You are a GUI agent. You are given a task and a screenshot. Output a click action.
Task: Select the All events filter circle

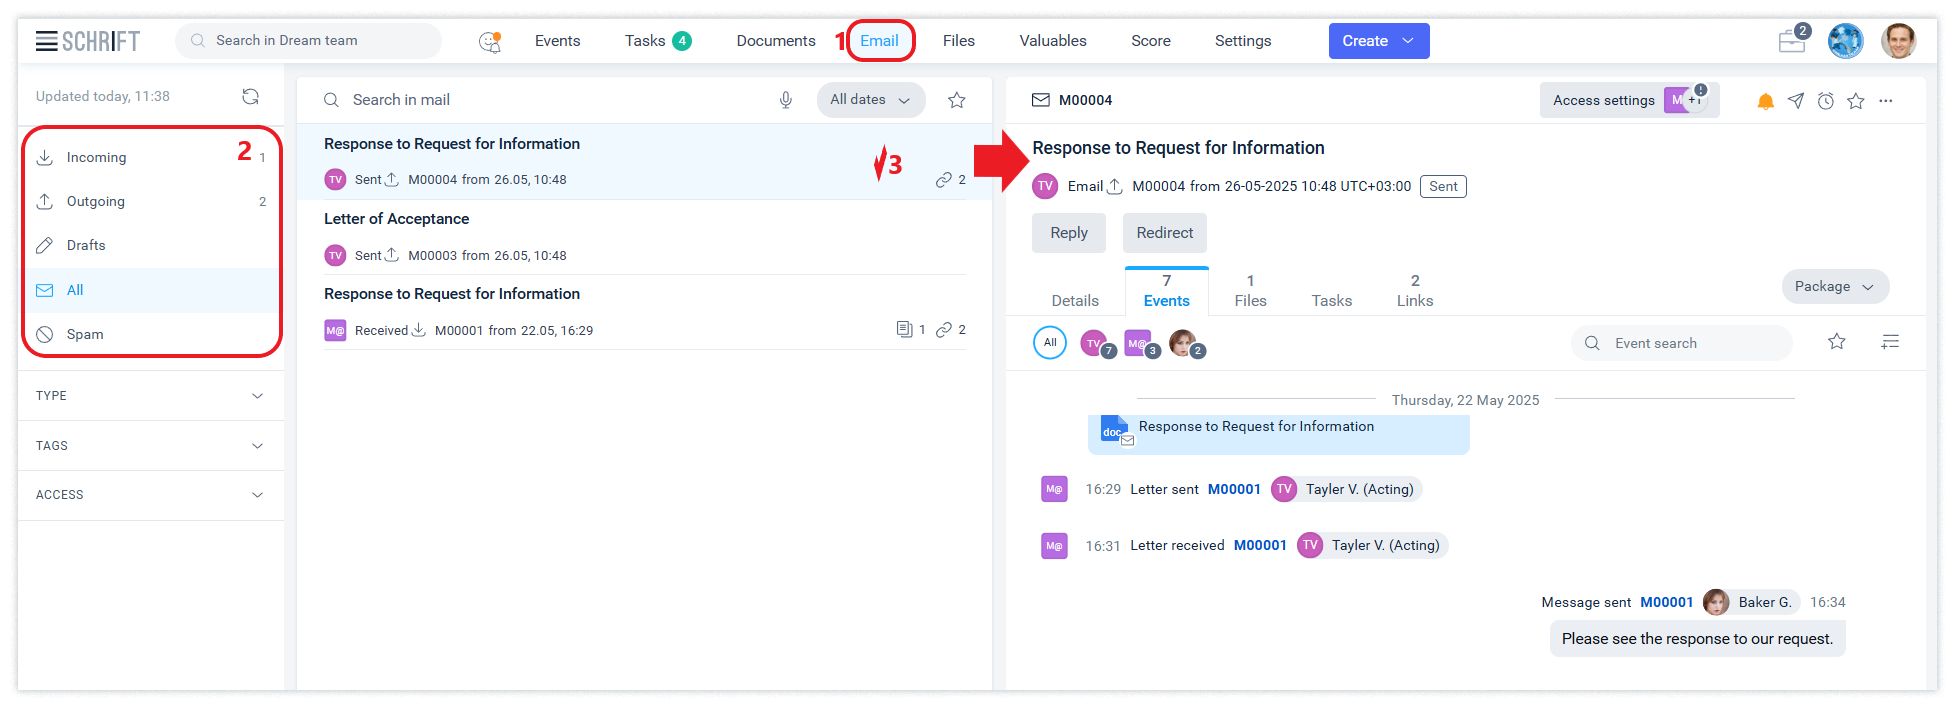[1050, 342]
